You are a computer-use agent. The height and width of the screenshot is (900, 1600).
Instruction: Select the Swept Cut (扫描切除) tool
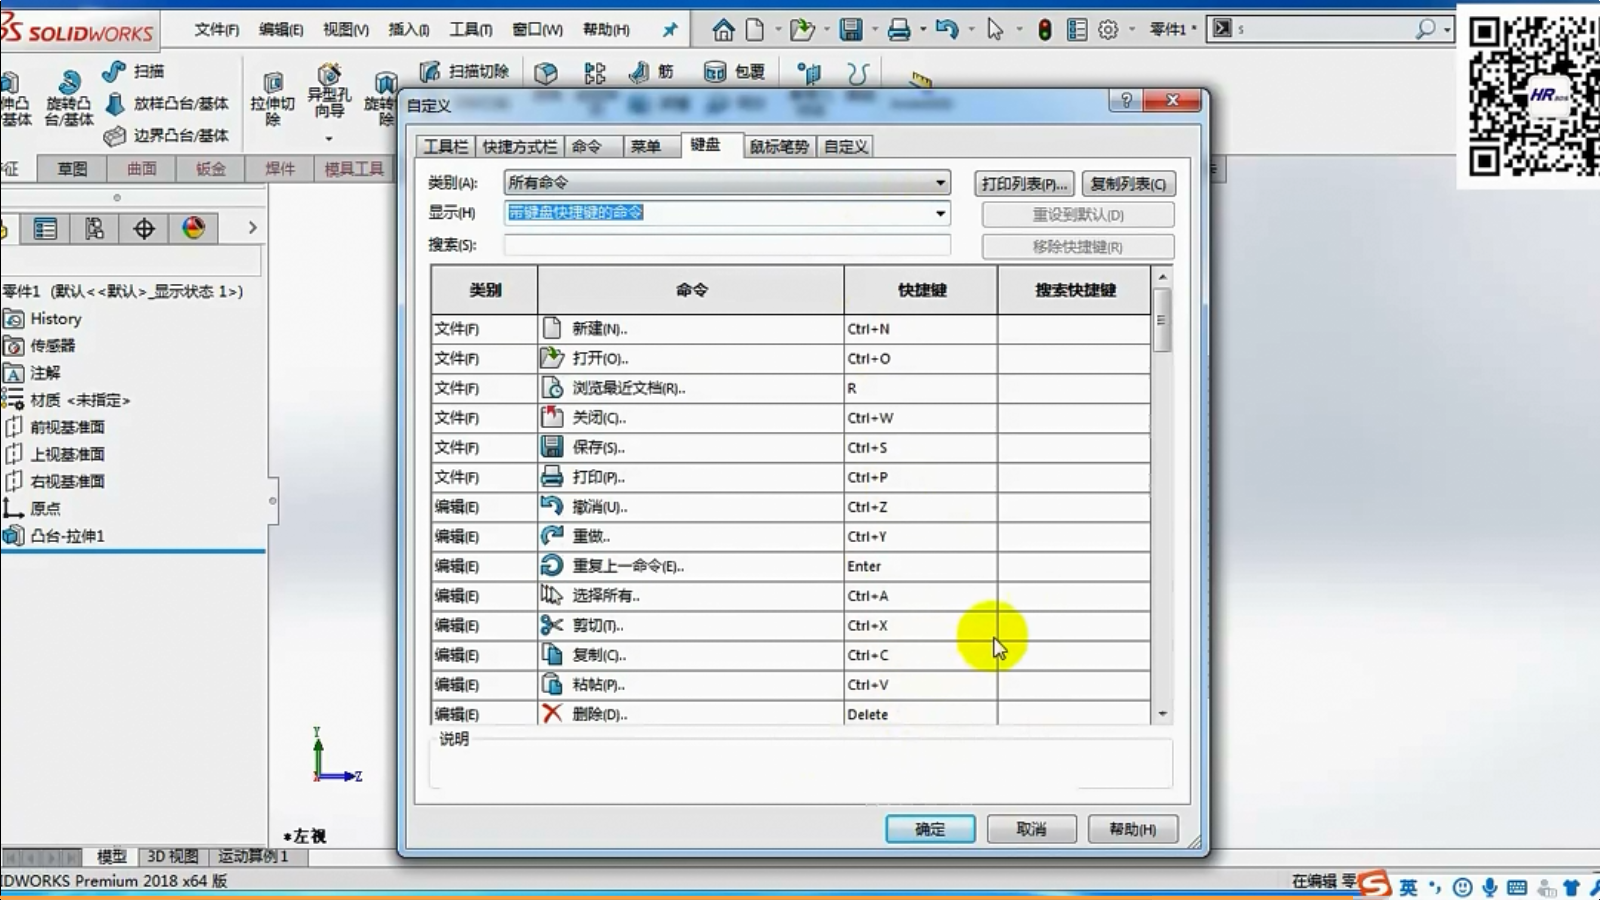tap(465, 71)
